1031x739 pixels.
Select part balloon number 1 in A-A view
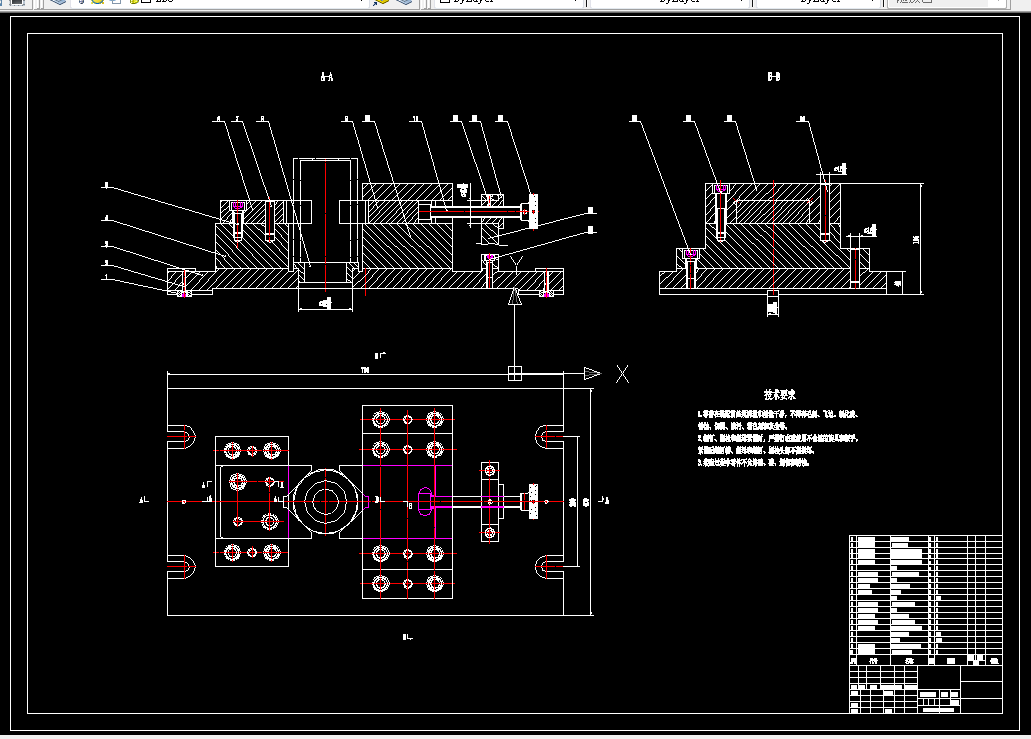point(105,277)
